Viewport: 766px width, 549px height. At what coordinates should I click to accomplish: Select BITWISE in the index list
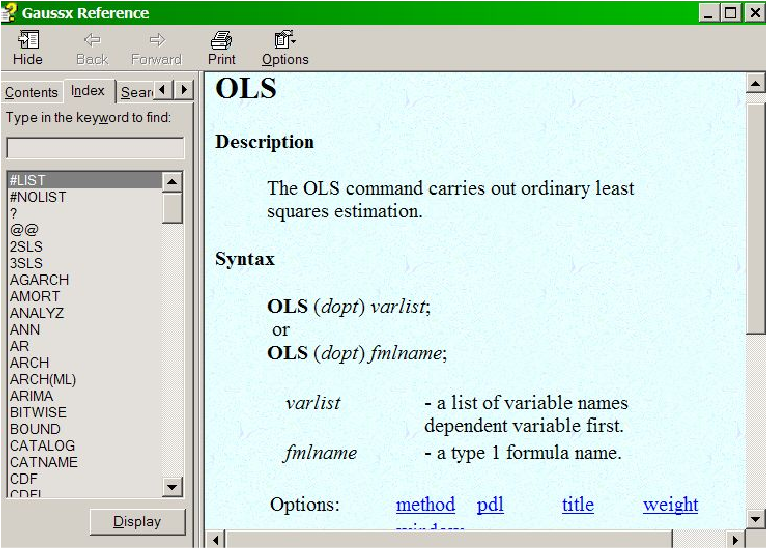[x=85, y=412]
